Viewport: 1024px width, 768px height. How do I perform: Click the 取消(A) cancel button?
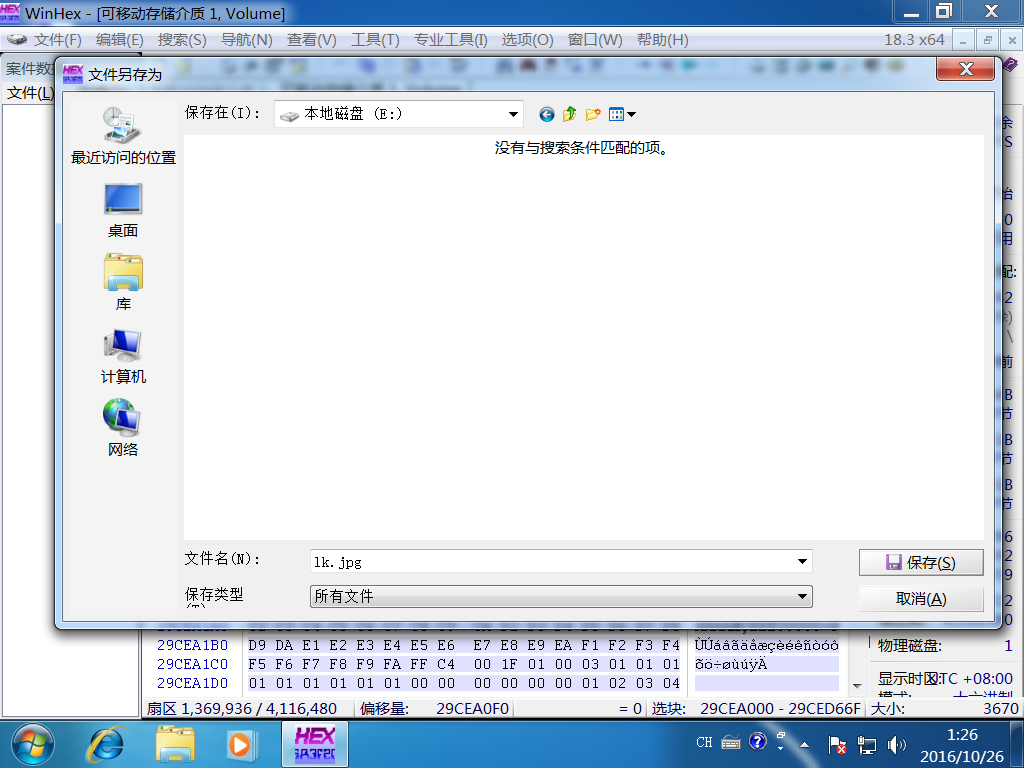click(921, 599)
